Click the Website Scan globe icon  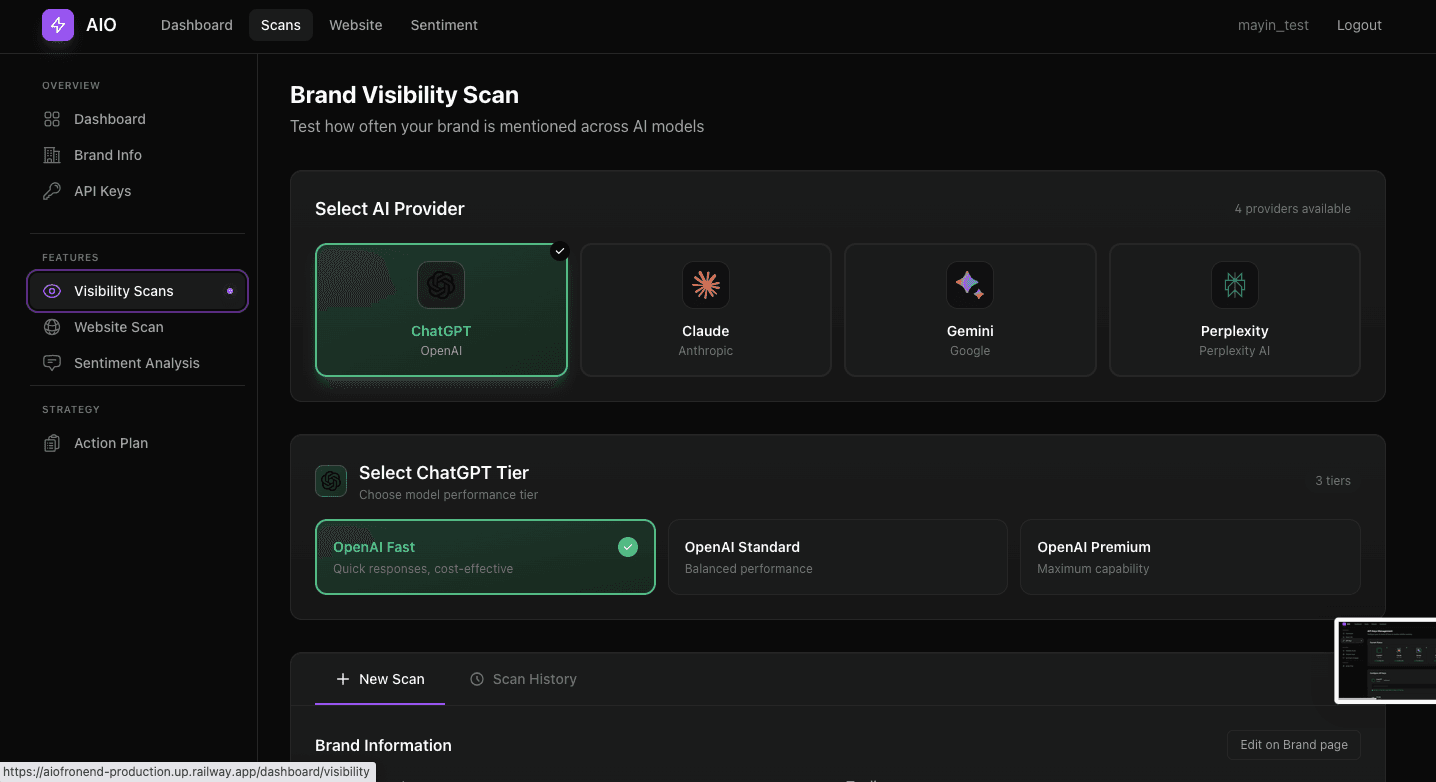tap(52, 327)
